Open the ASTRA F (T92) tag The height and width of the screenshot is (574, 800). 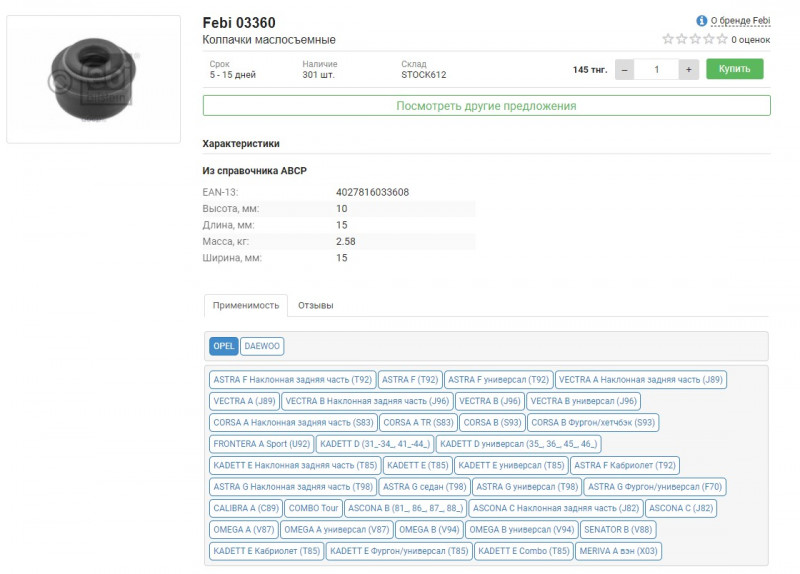pyautogui.click(x=410, y=380)
